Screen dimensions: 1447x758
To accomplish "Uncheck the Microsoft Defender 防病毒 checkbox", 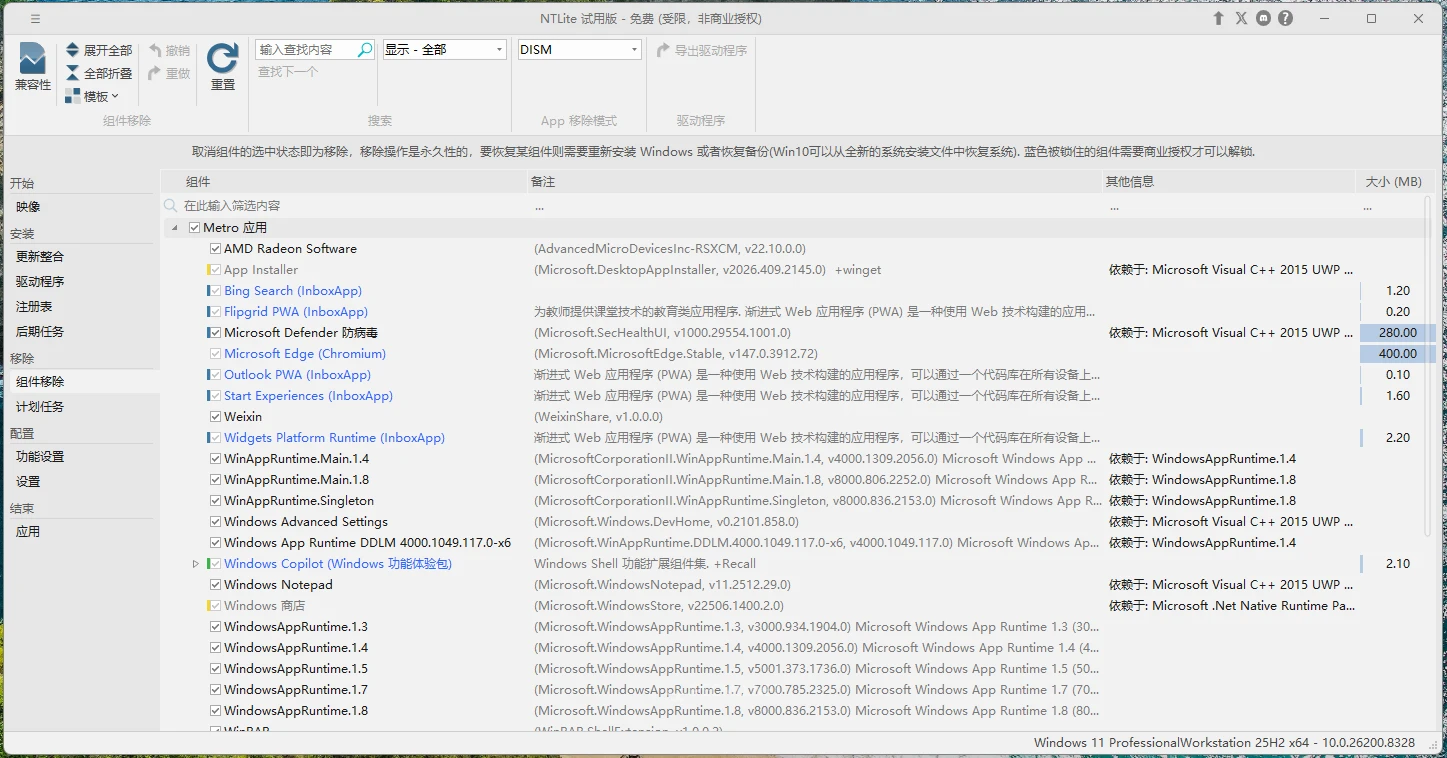I will tap(216, 333).
